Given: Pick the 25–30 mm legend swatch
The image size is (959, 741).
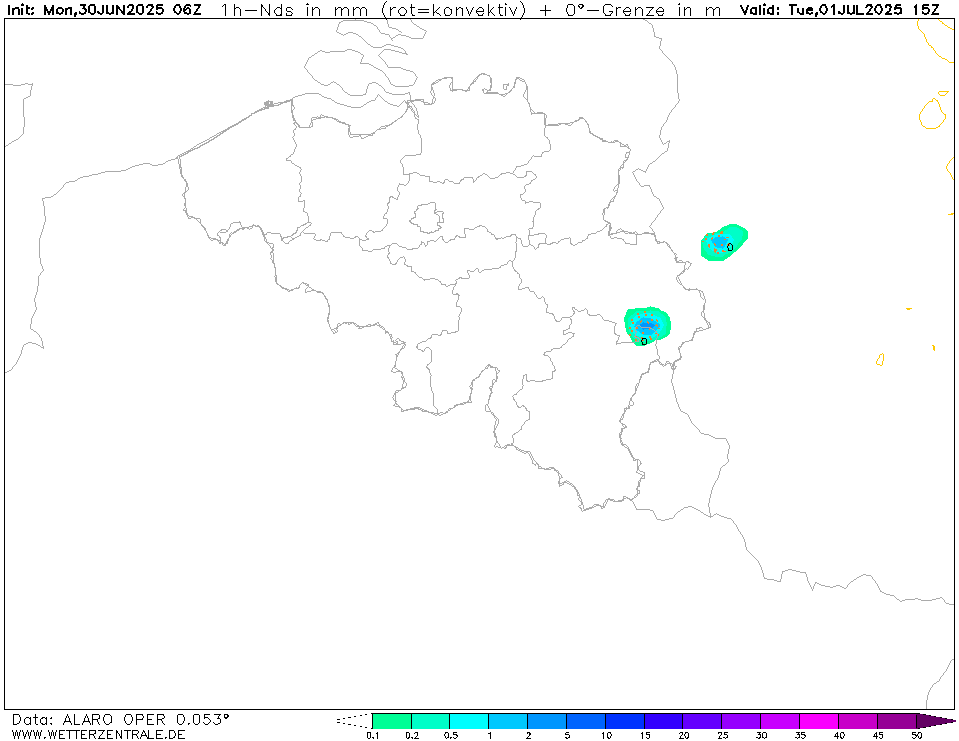Looking at the screenshot, I should pyautogui.click(x=741, y=721).
